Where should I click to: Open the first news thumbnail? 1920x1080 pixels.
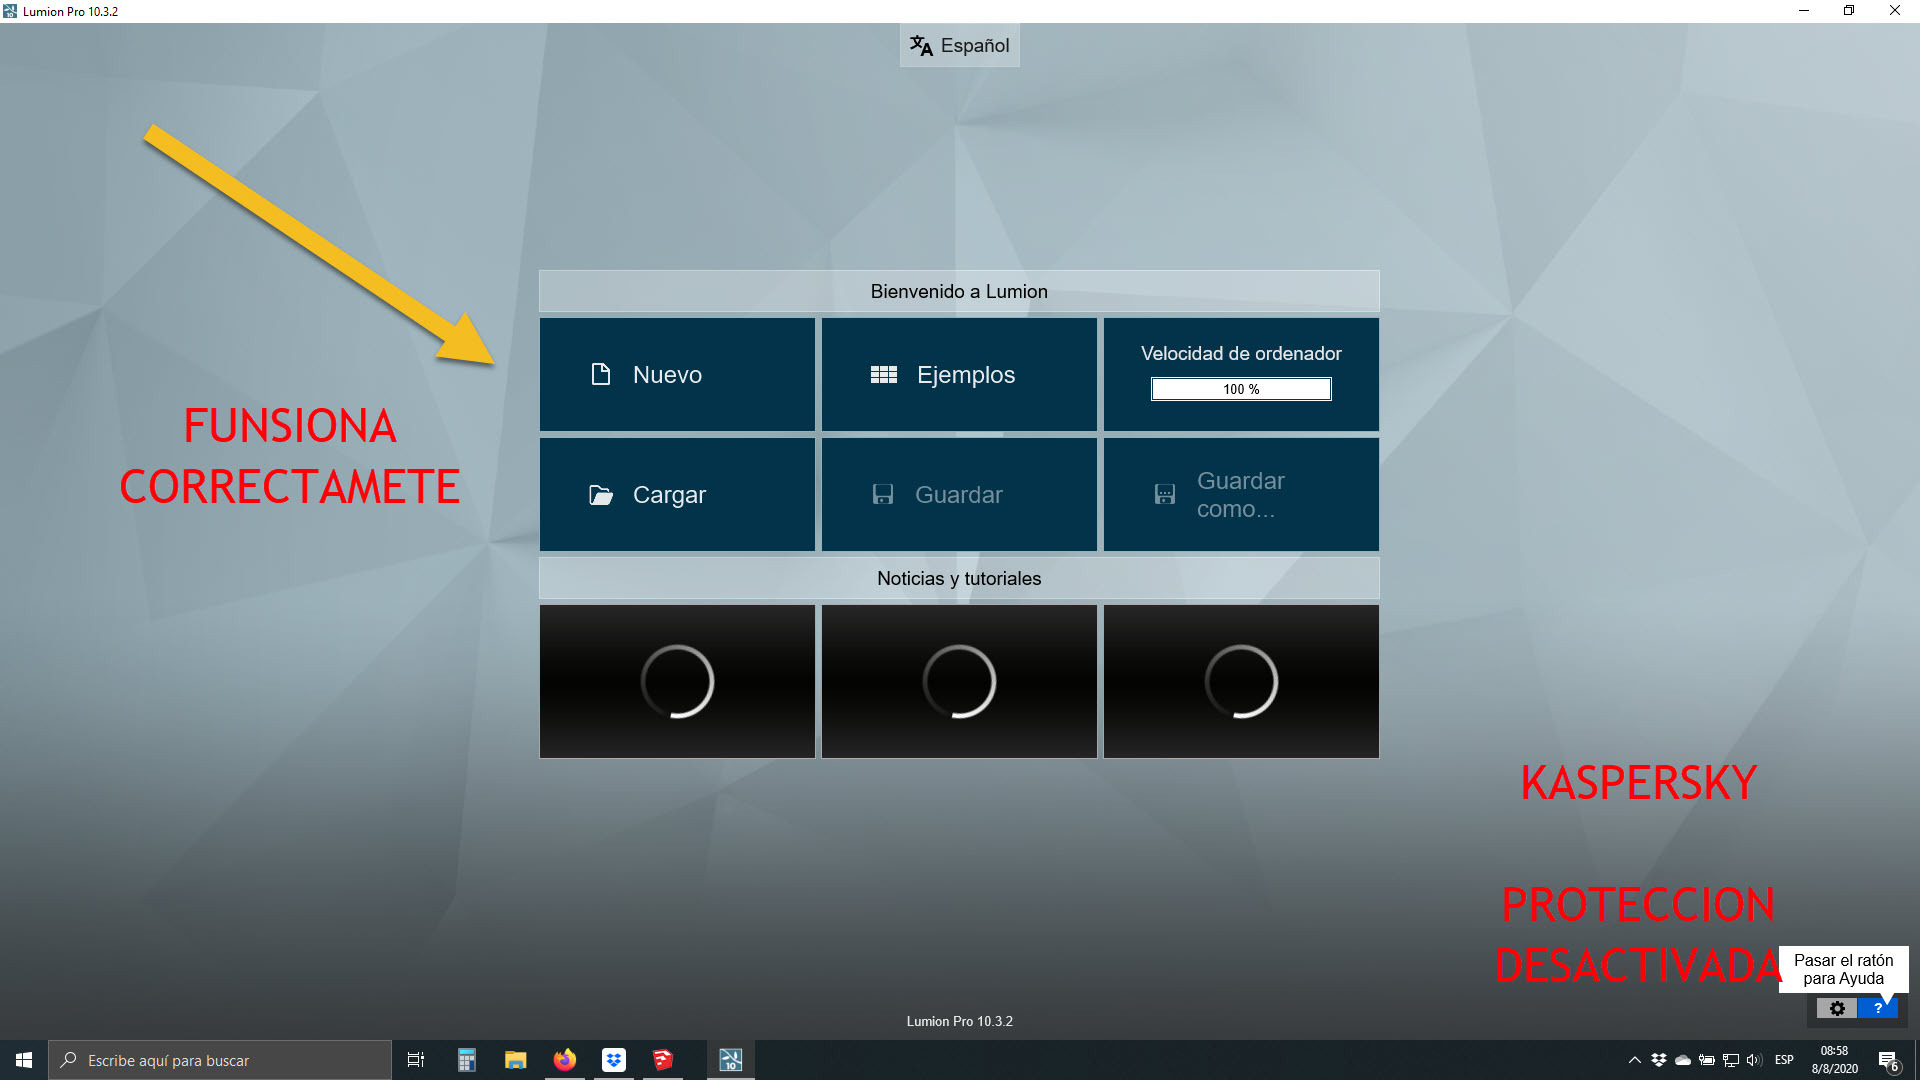point(677,681)
